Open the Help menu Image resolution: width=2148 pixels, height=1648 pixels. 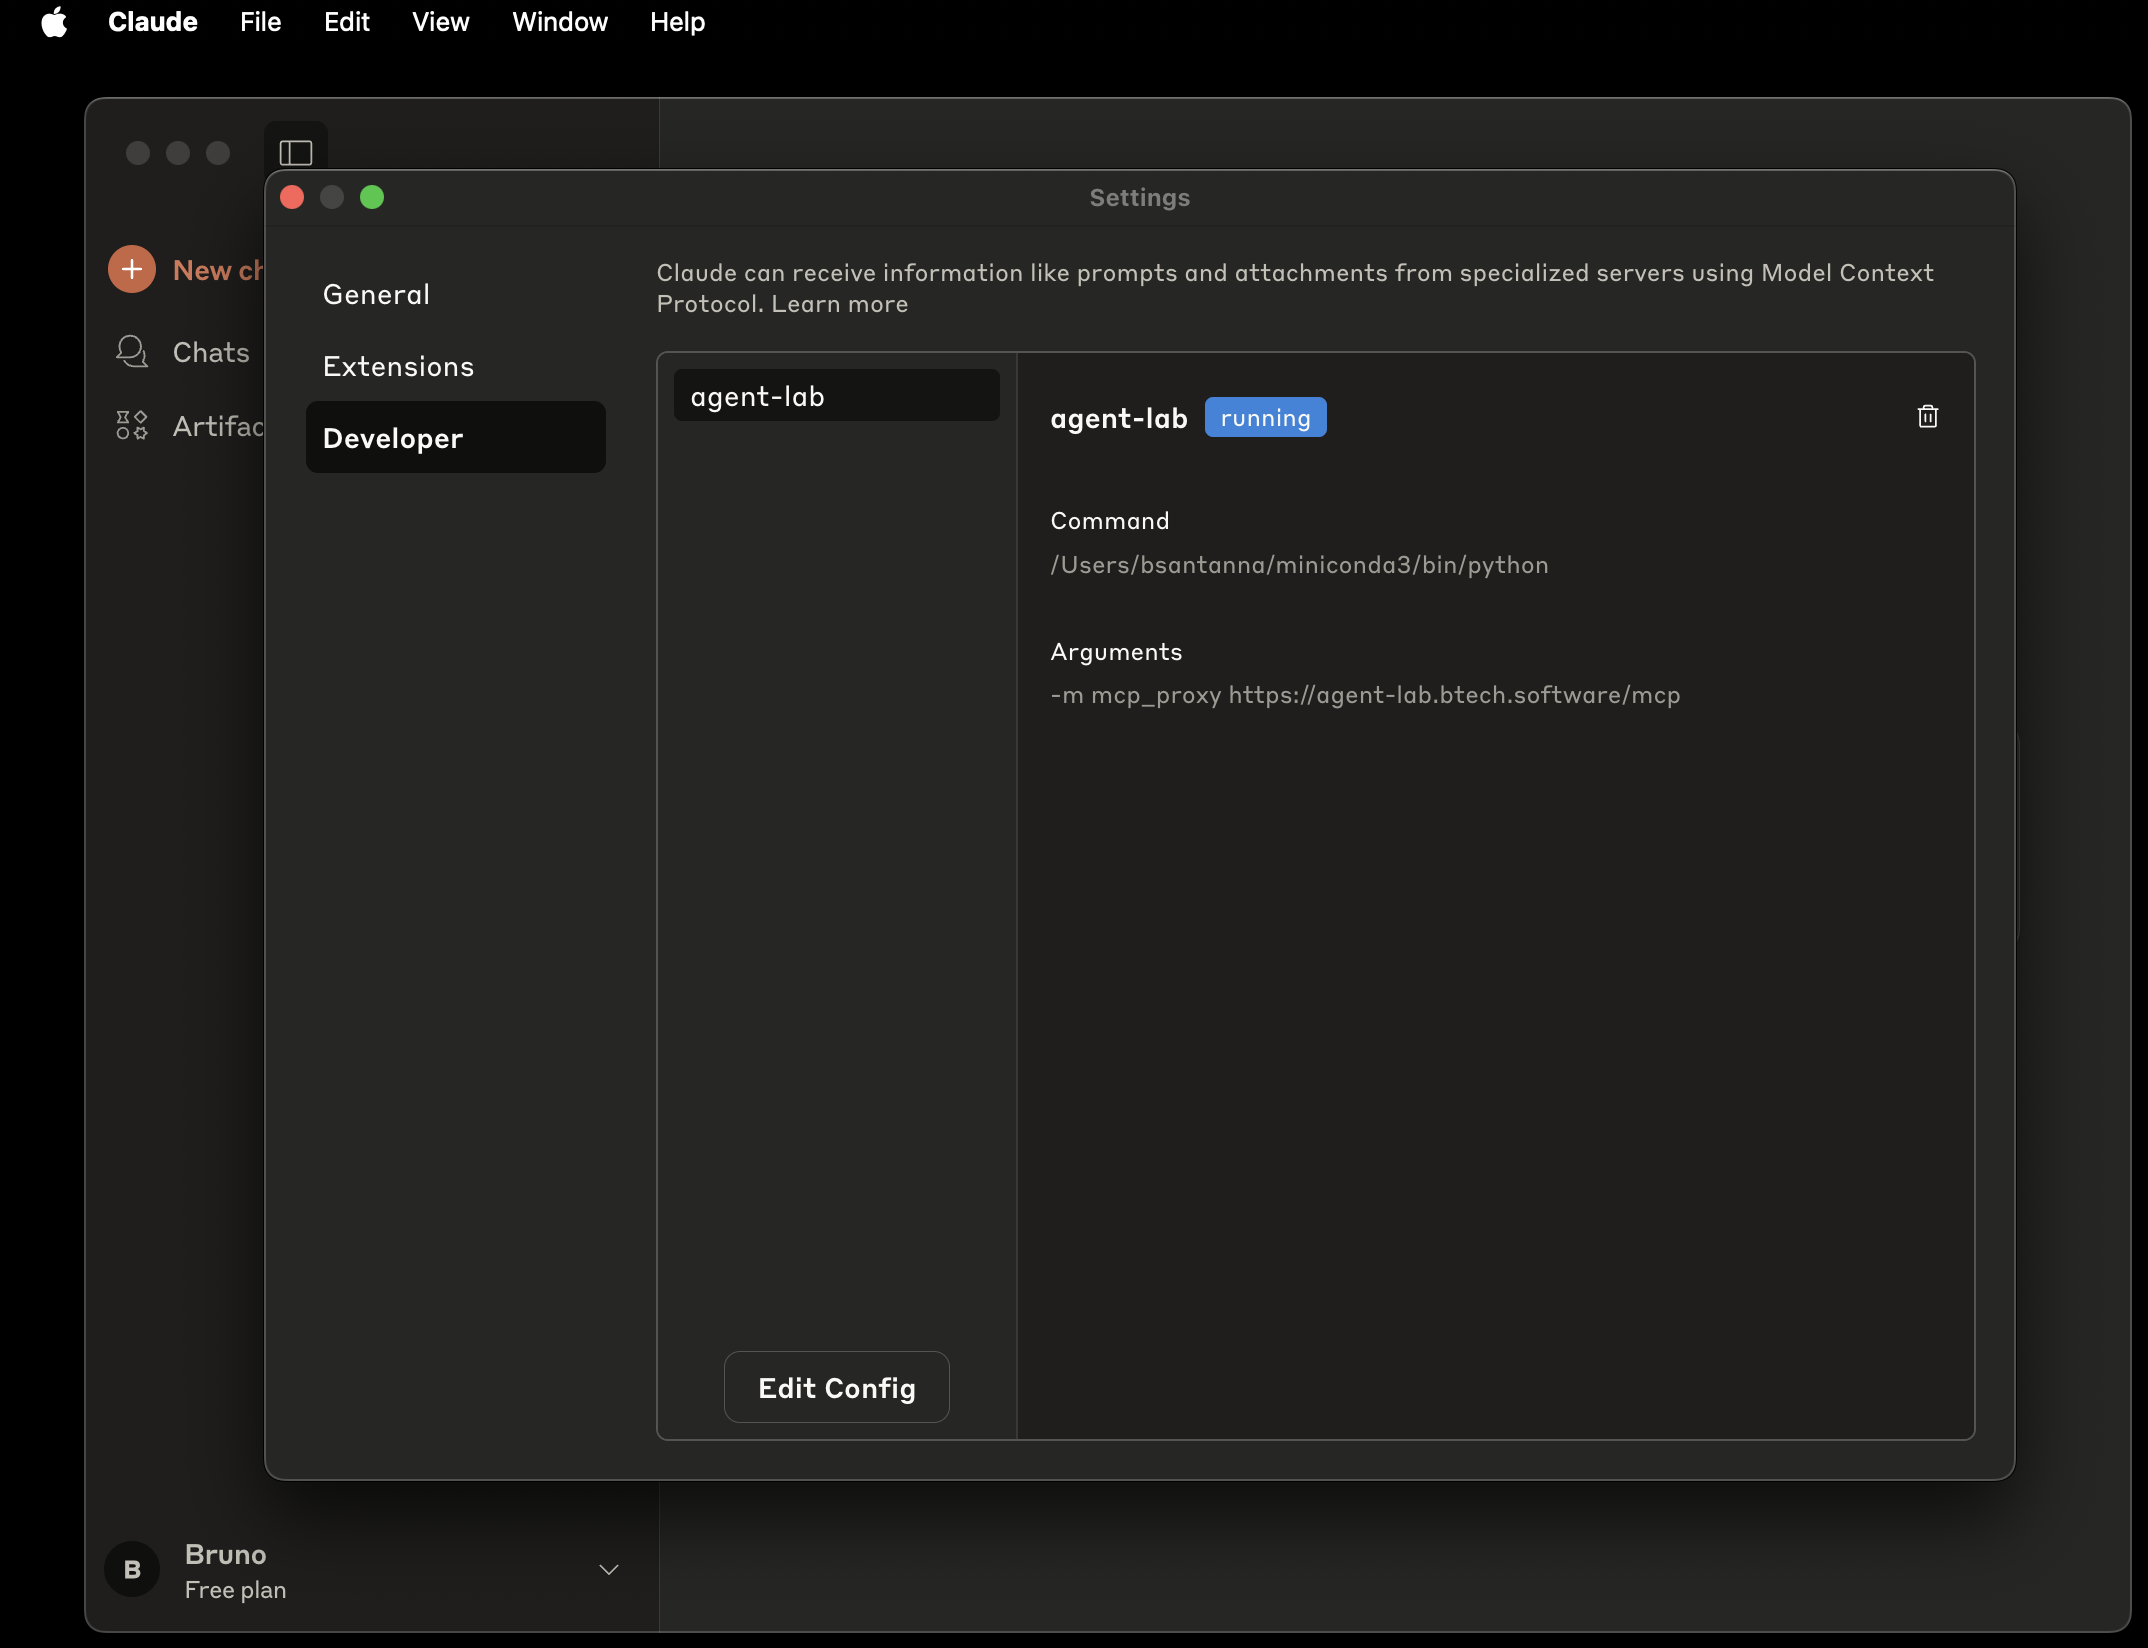pos(678,22)
